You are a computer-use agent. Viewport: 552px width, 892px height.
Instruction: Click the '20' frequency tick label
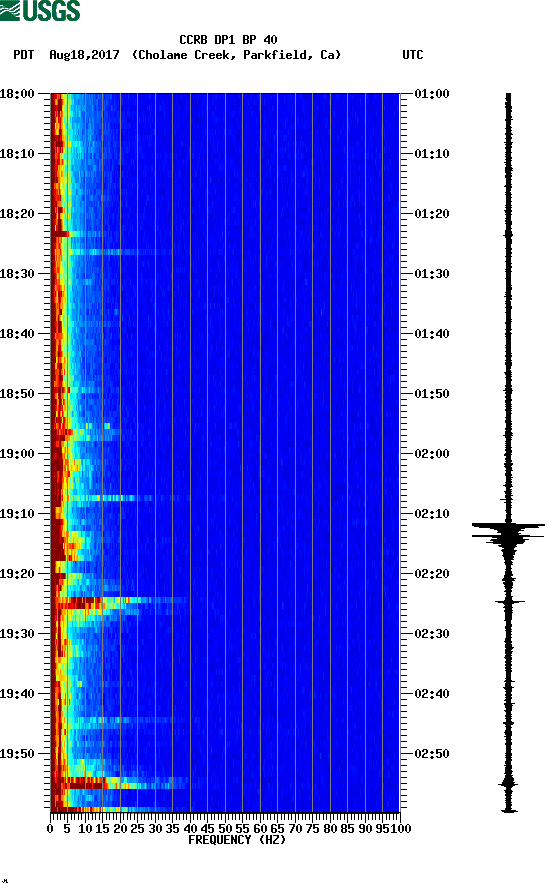point(120,829)
